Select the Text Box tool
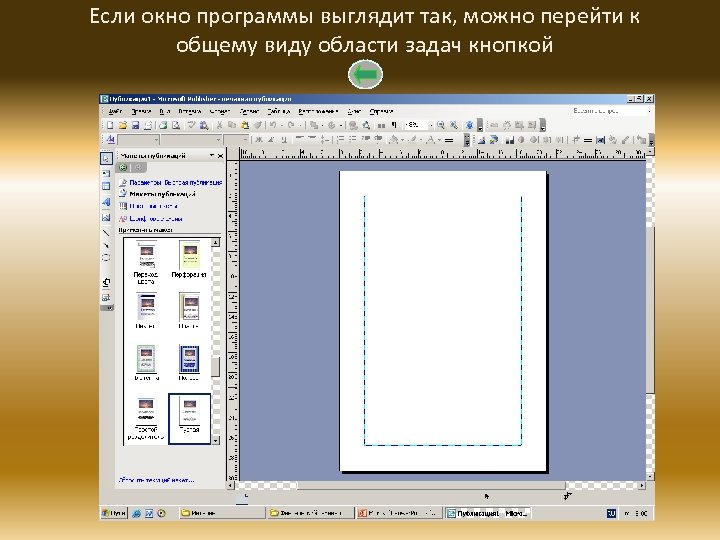 coord(107,173)
